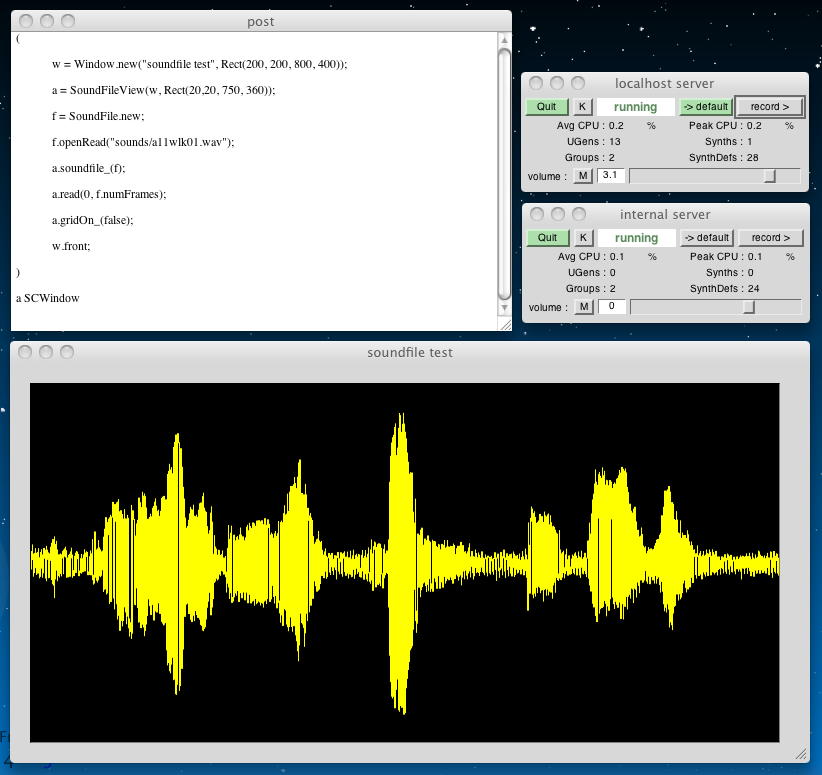
Task: Close the soundfile test window
Action: pos(25,352)
